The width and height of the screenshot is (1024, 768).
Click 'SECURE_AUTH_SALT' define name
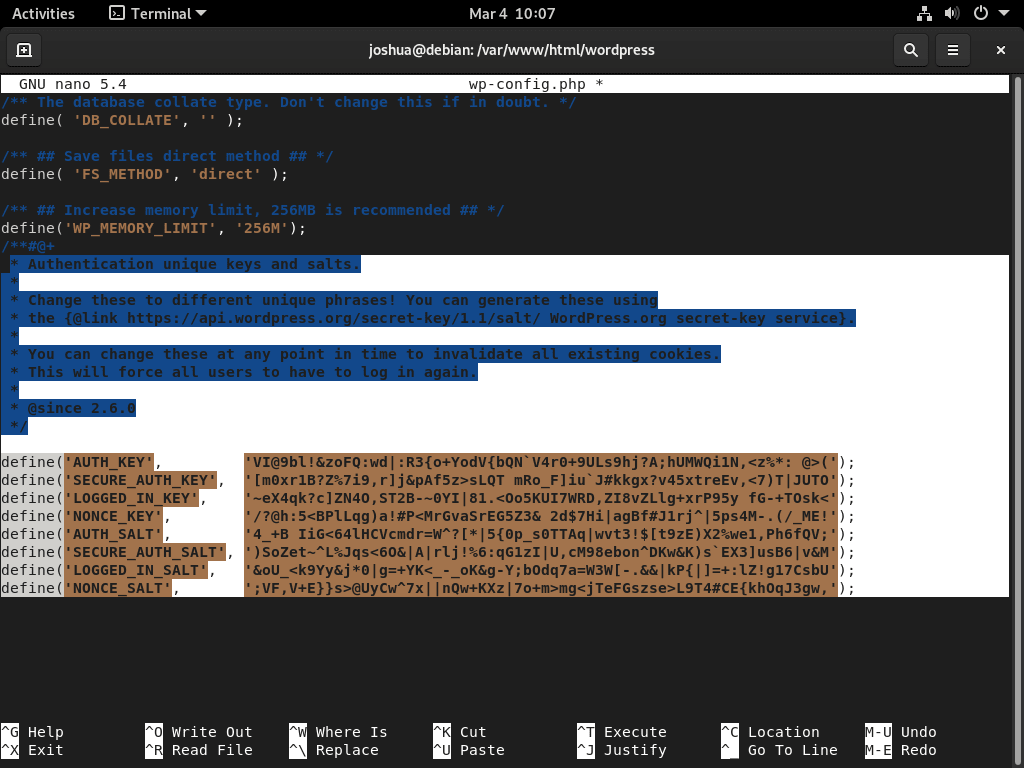[x=144, y=552]
